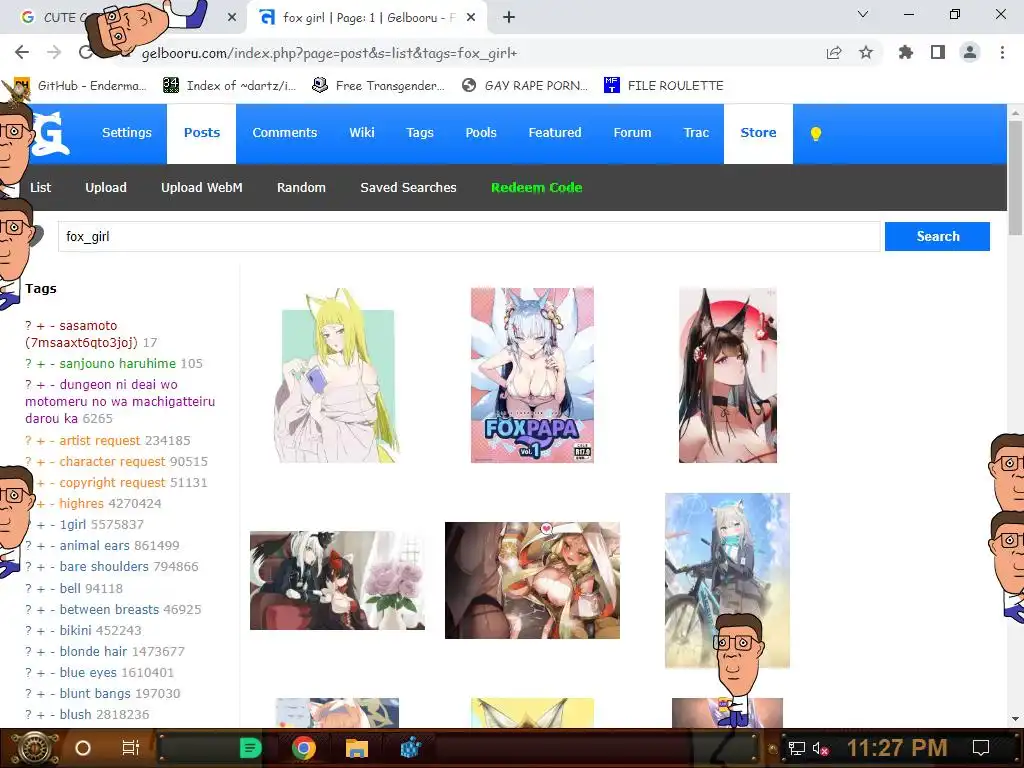The height and width of the screenshot is (768, 1024).
Task: Click the browser forward arrow
Action: pos(54,52)
